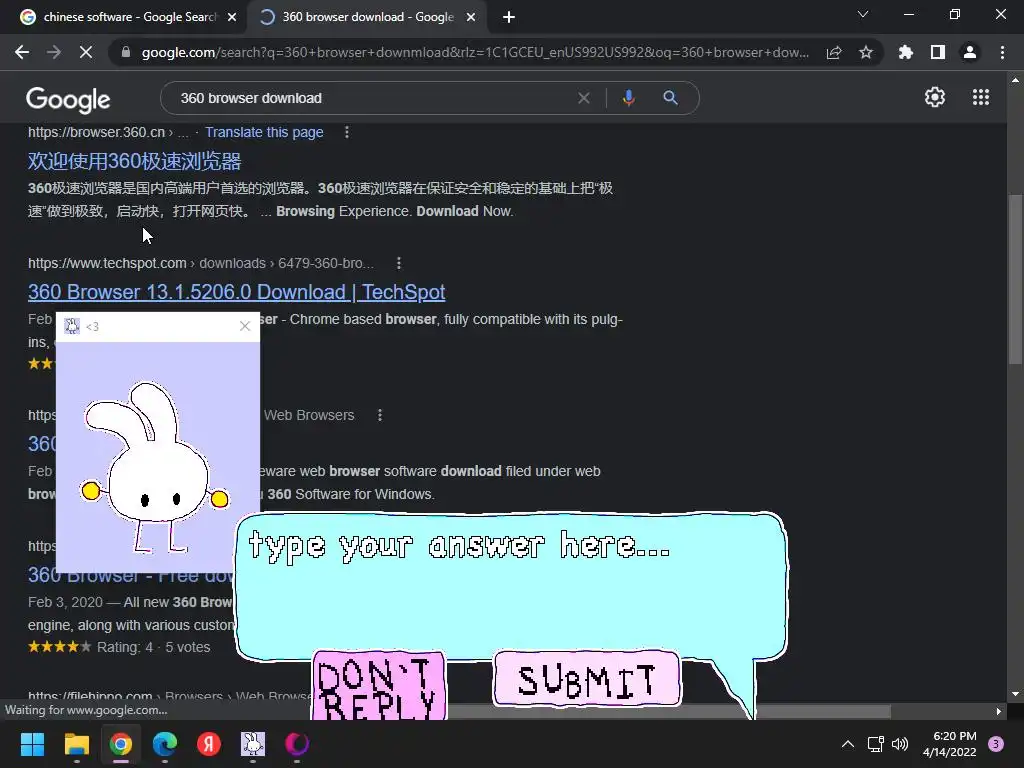
Task: Go forward to the next page
Action: (x=54, y=52)
